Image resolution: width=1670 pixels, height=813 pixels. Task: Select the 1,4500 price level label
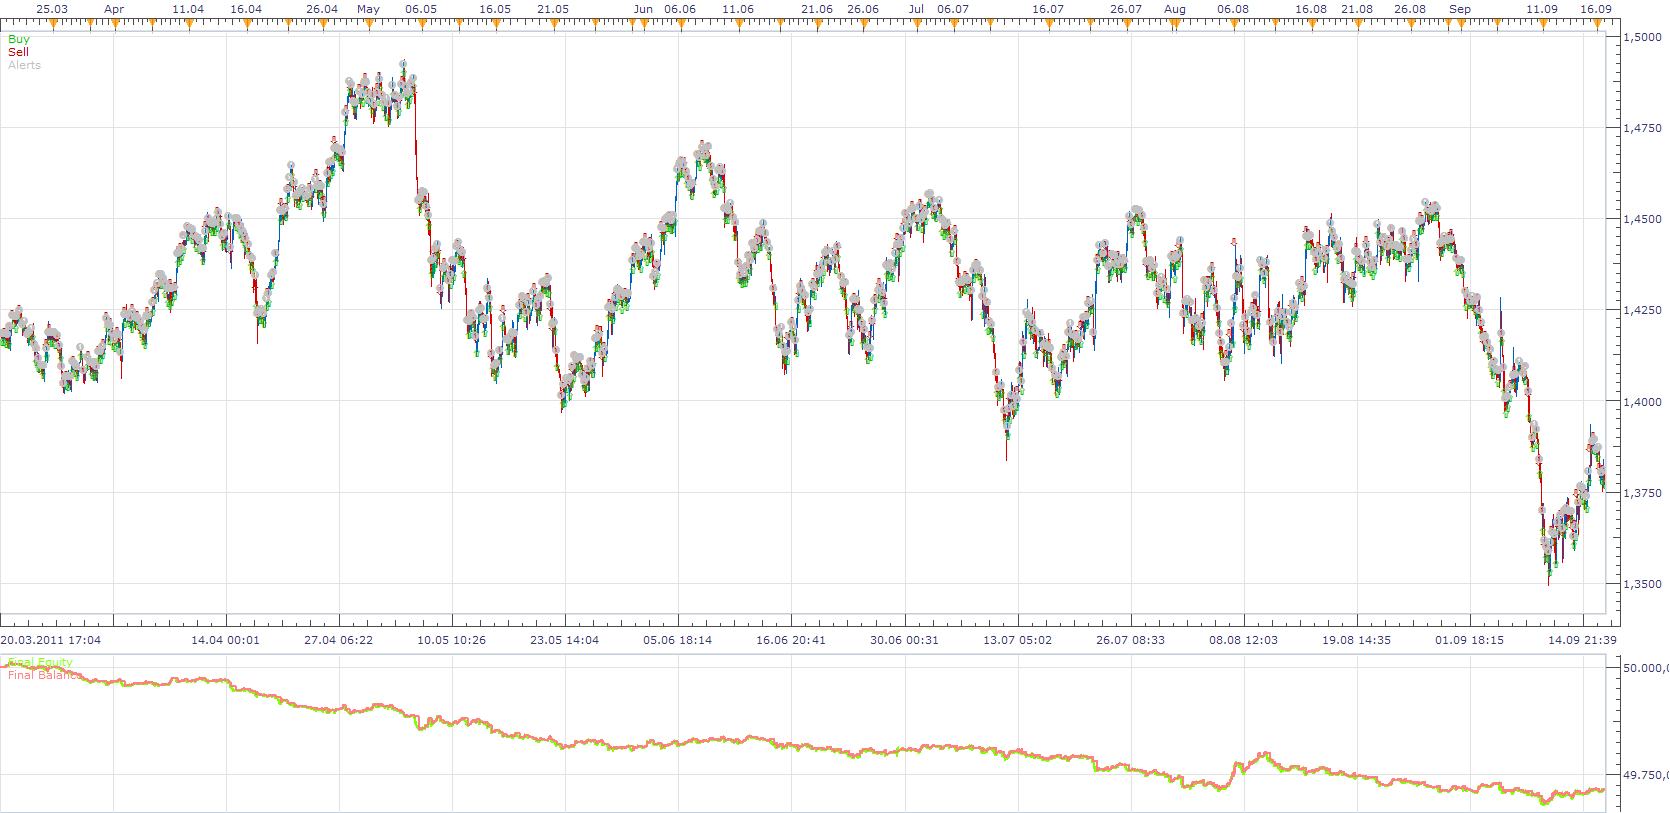(x=1643, y=219)
